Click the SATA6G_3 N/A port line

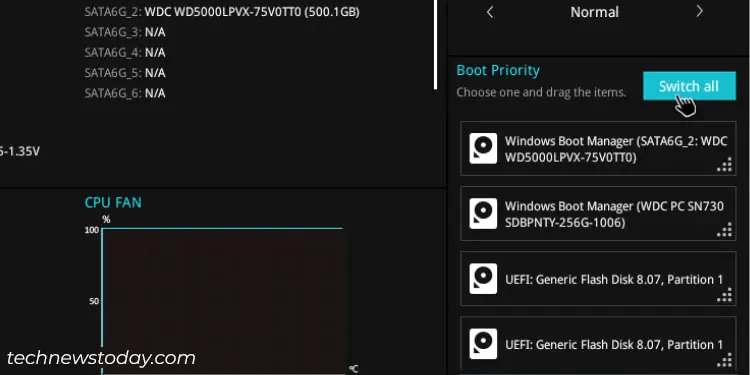point(125,32)
